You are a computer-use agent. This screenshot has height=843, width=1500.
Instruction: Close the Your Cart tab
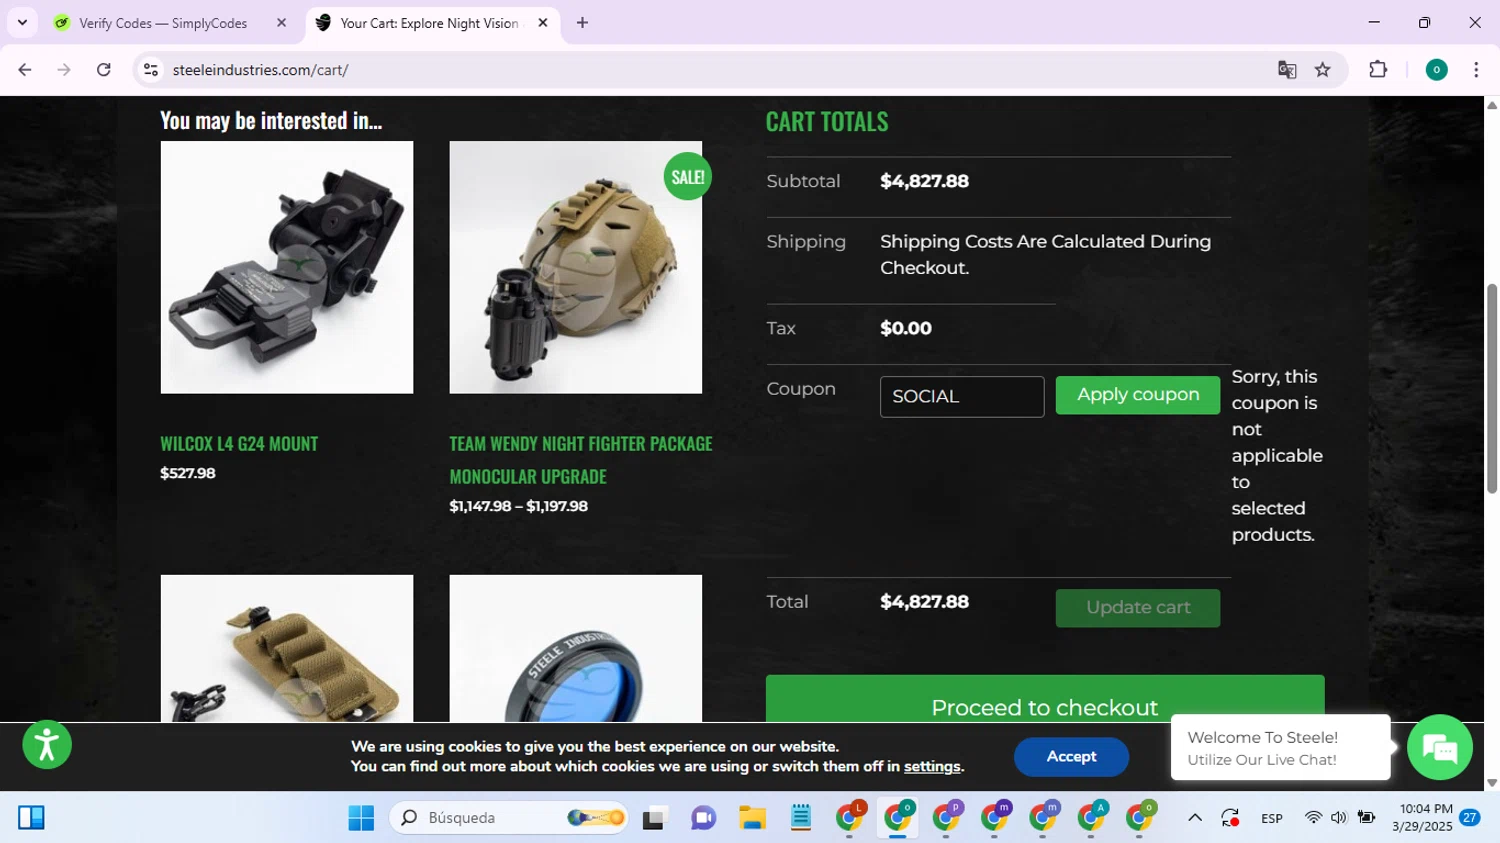pyautogui.click(x=543, y=23)
